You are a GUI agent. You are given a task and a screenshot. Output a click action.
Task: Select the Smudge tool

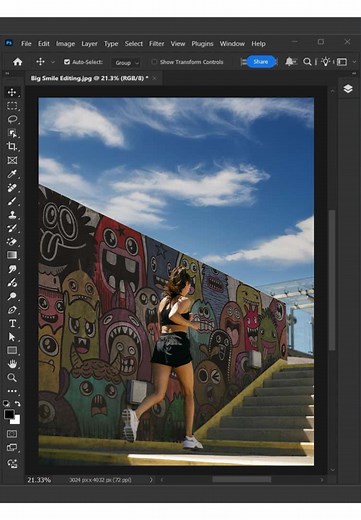[x=12, y=269]
